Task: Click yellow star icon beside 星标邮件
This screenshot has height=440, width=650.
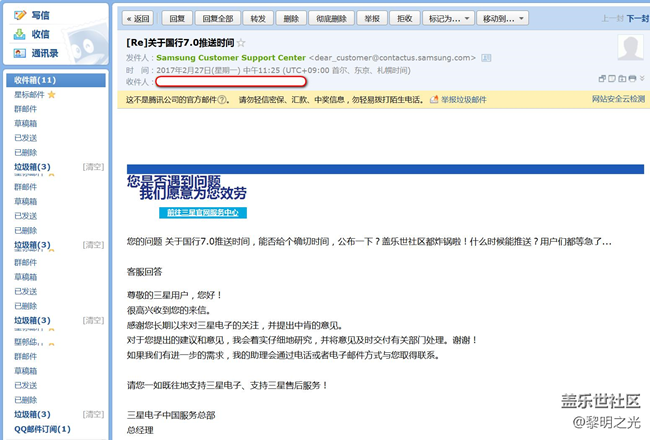Action: click(51, 95)
